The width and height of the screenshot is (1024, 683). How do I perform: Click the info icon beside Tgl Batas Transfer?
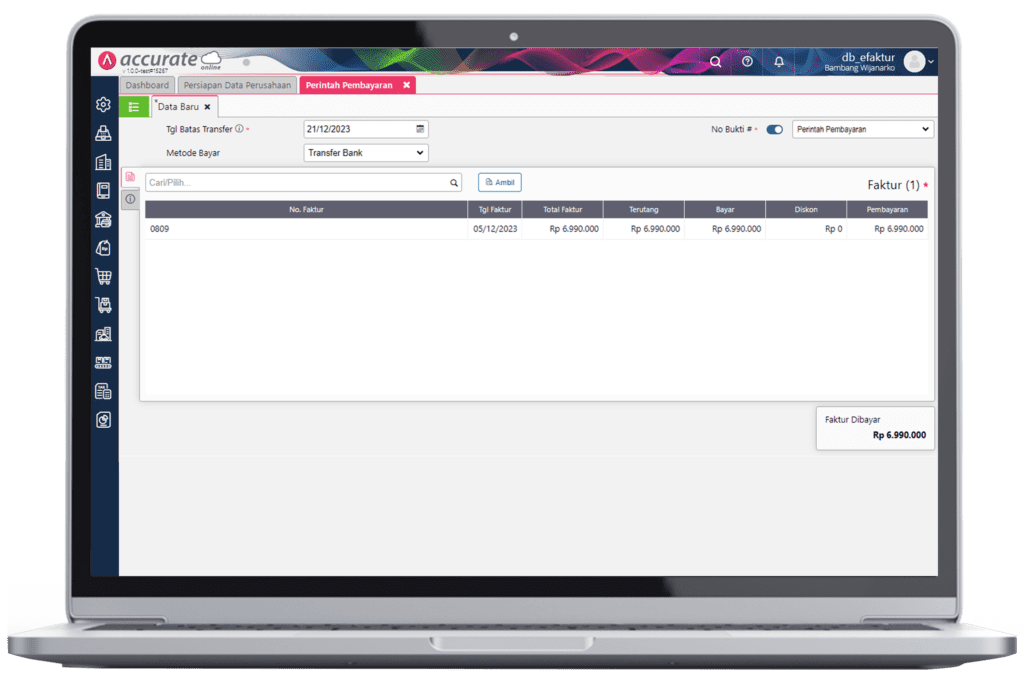pos(239,129)
